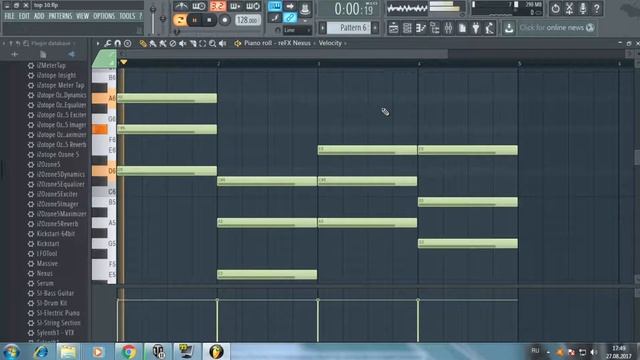This screenshot has height=360, width=640.
Task: Click the master pitch slider knob
Action: click(x=163, y=18)
